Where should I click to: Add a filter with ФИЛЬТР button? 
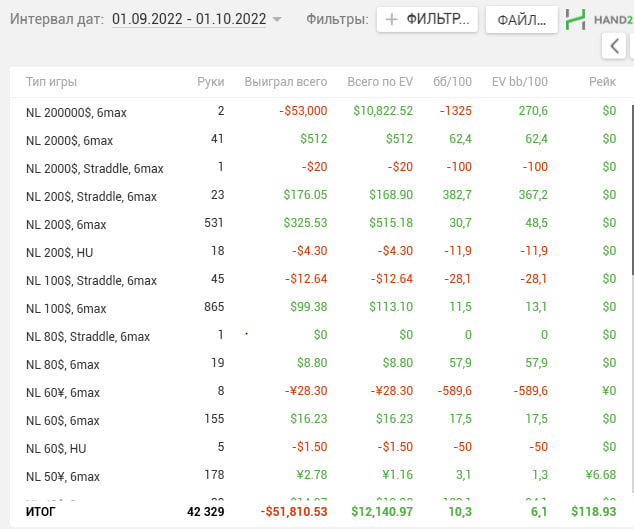coord(427,19)
